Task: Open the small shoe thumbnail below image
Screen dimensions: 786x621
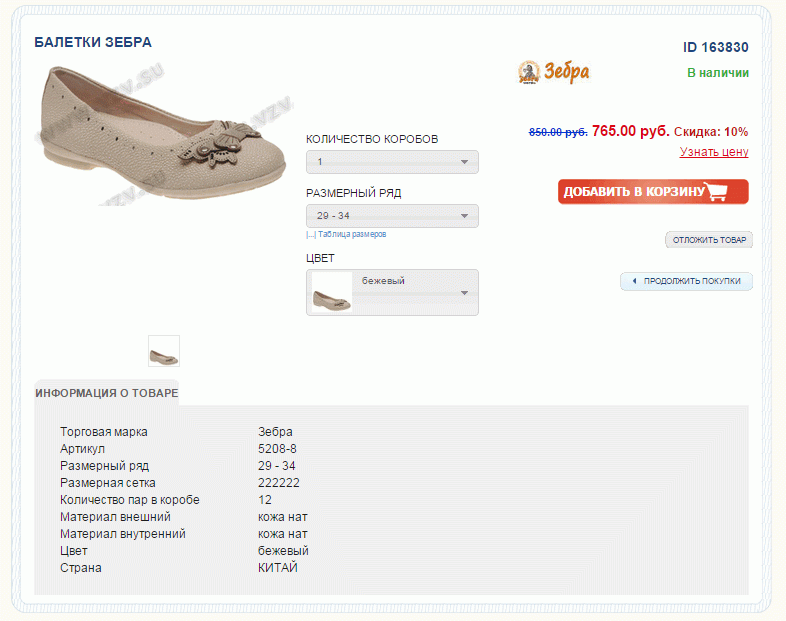Action: click(164, 351)
